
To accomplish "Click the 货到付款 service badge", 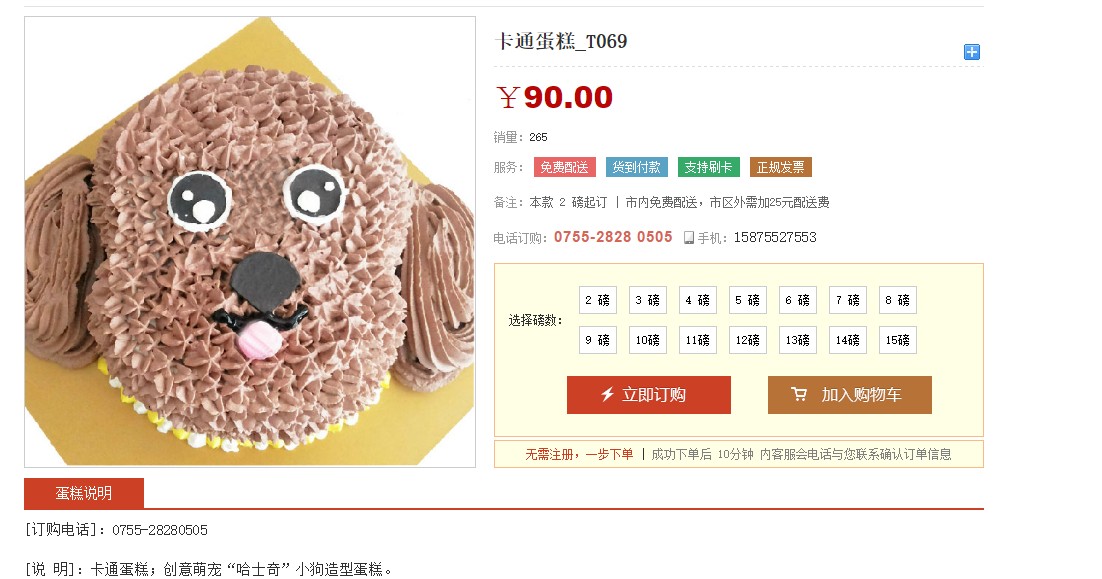I will point(637,167).
